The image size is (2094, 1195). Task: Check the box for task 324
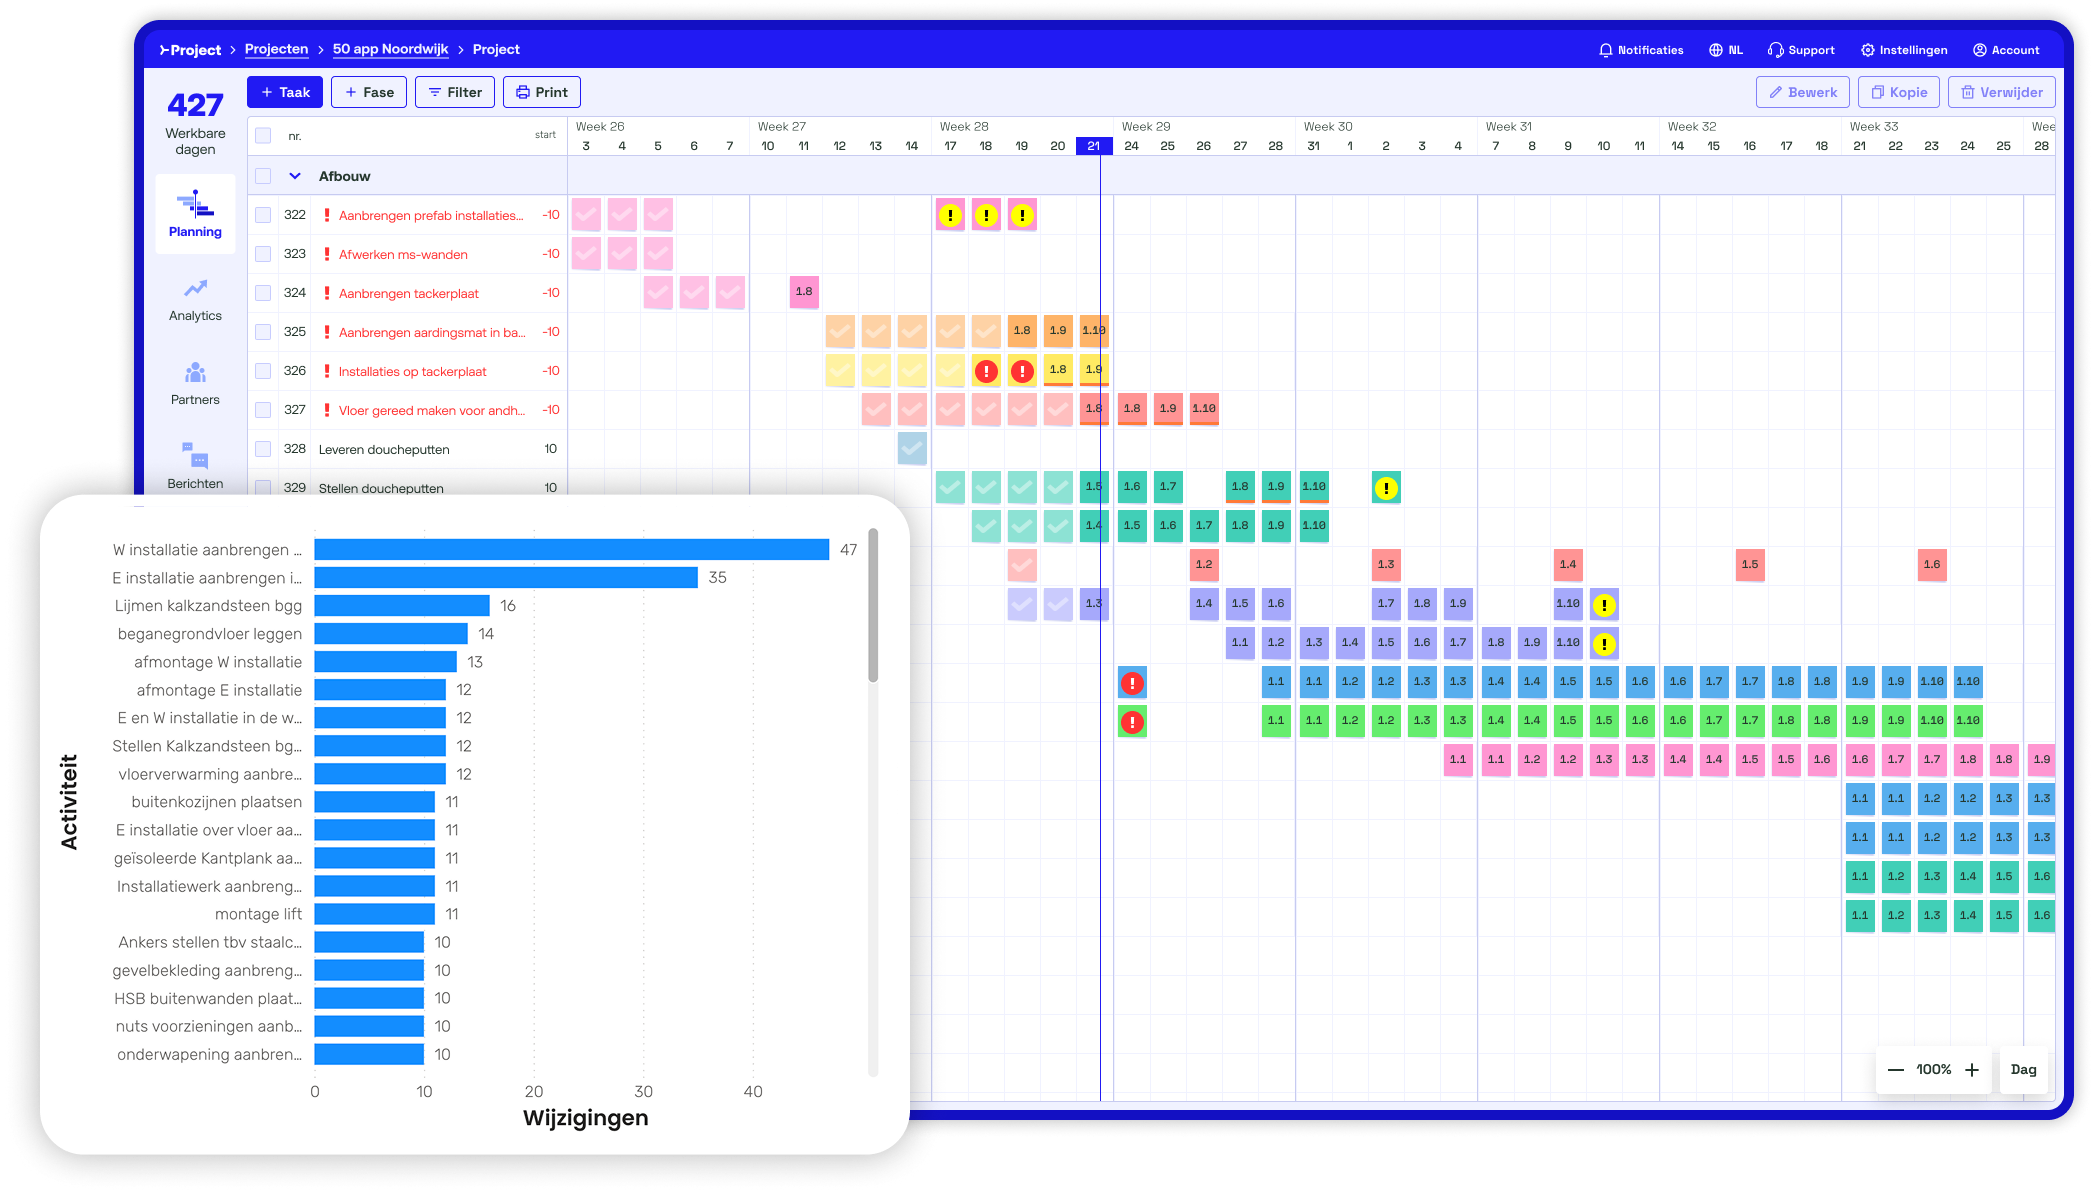263,293
